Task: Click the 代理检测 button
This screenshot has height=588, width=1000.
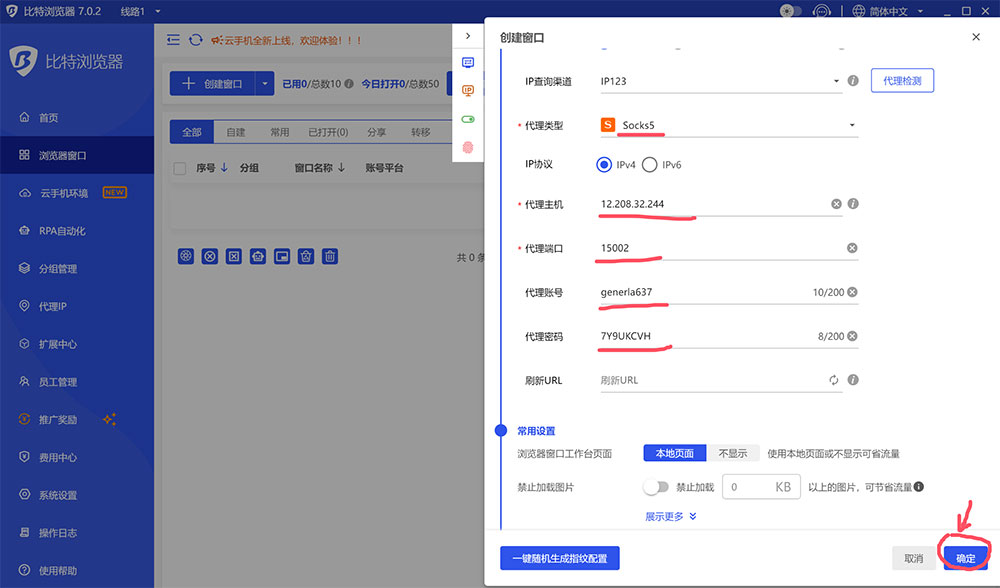Action: pos(902,80)
